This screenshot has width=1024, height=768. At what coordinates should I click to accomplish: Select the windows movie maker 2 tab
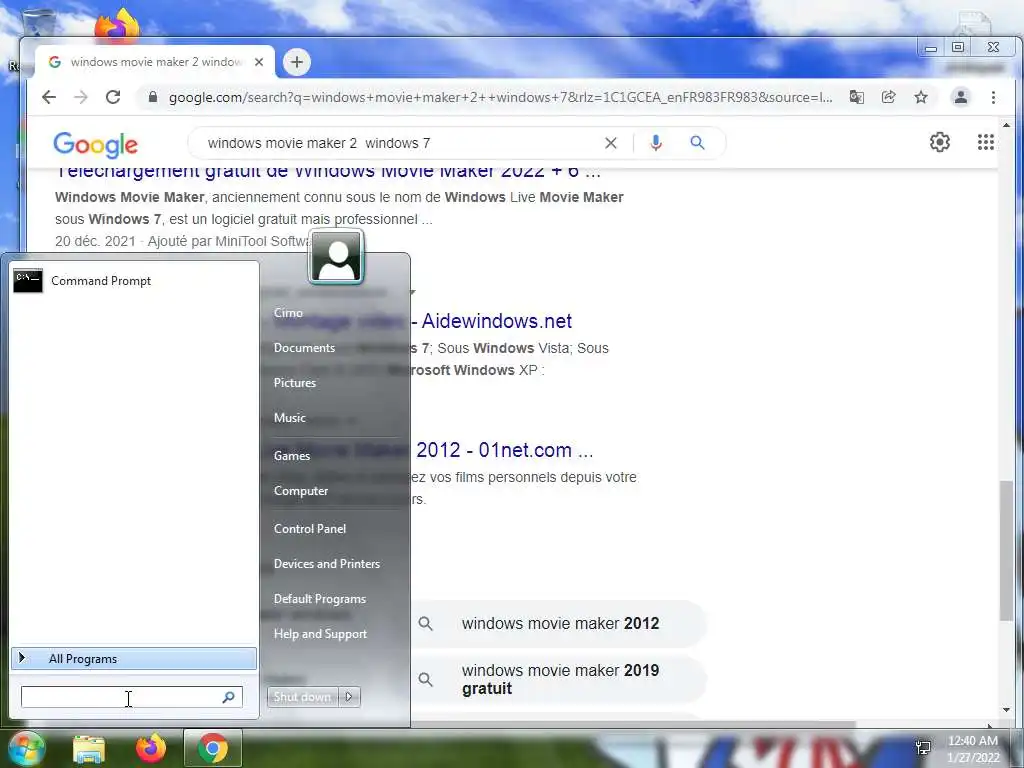coord(154,62)
